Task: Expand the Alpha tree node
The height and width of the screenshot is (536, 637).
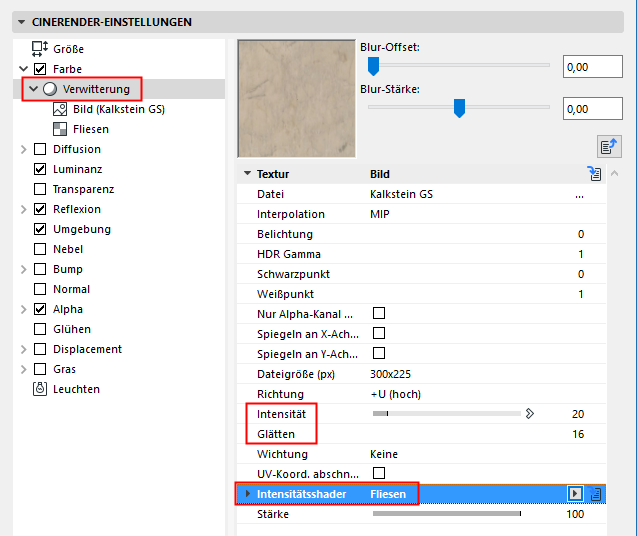Action: point(24,309)
